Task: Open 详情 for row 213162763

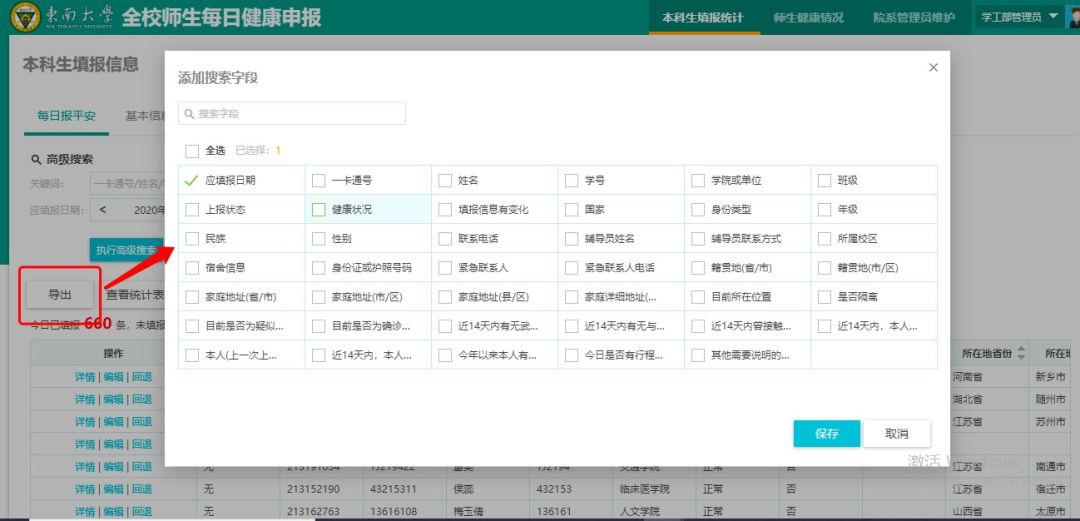Action: [x=85, y=511]
